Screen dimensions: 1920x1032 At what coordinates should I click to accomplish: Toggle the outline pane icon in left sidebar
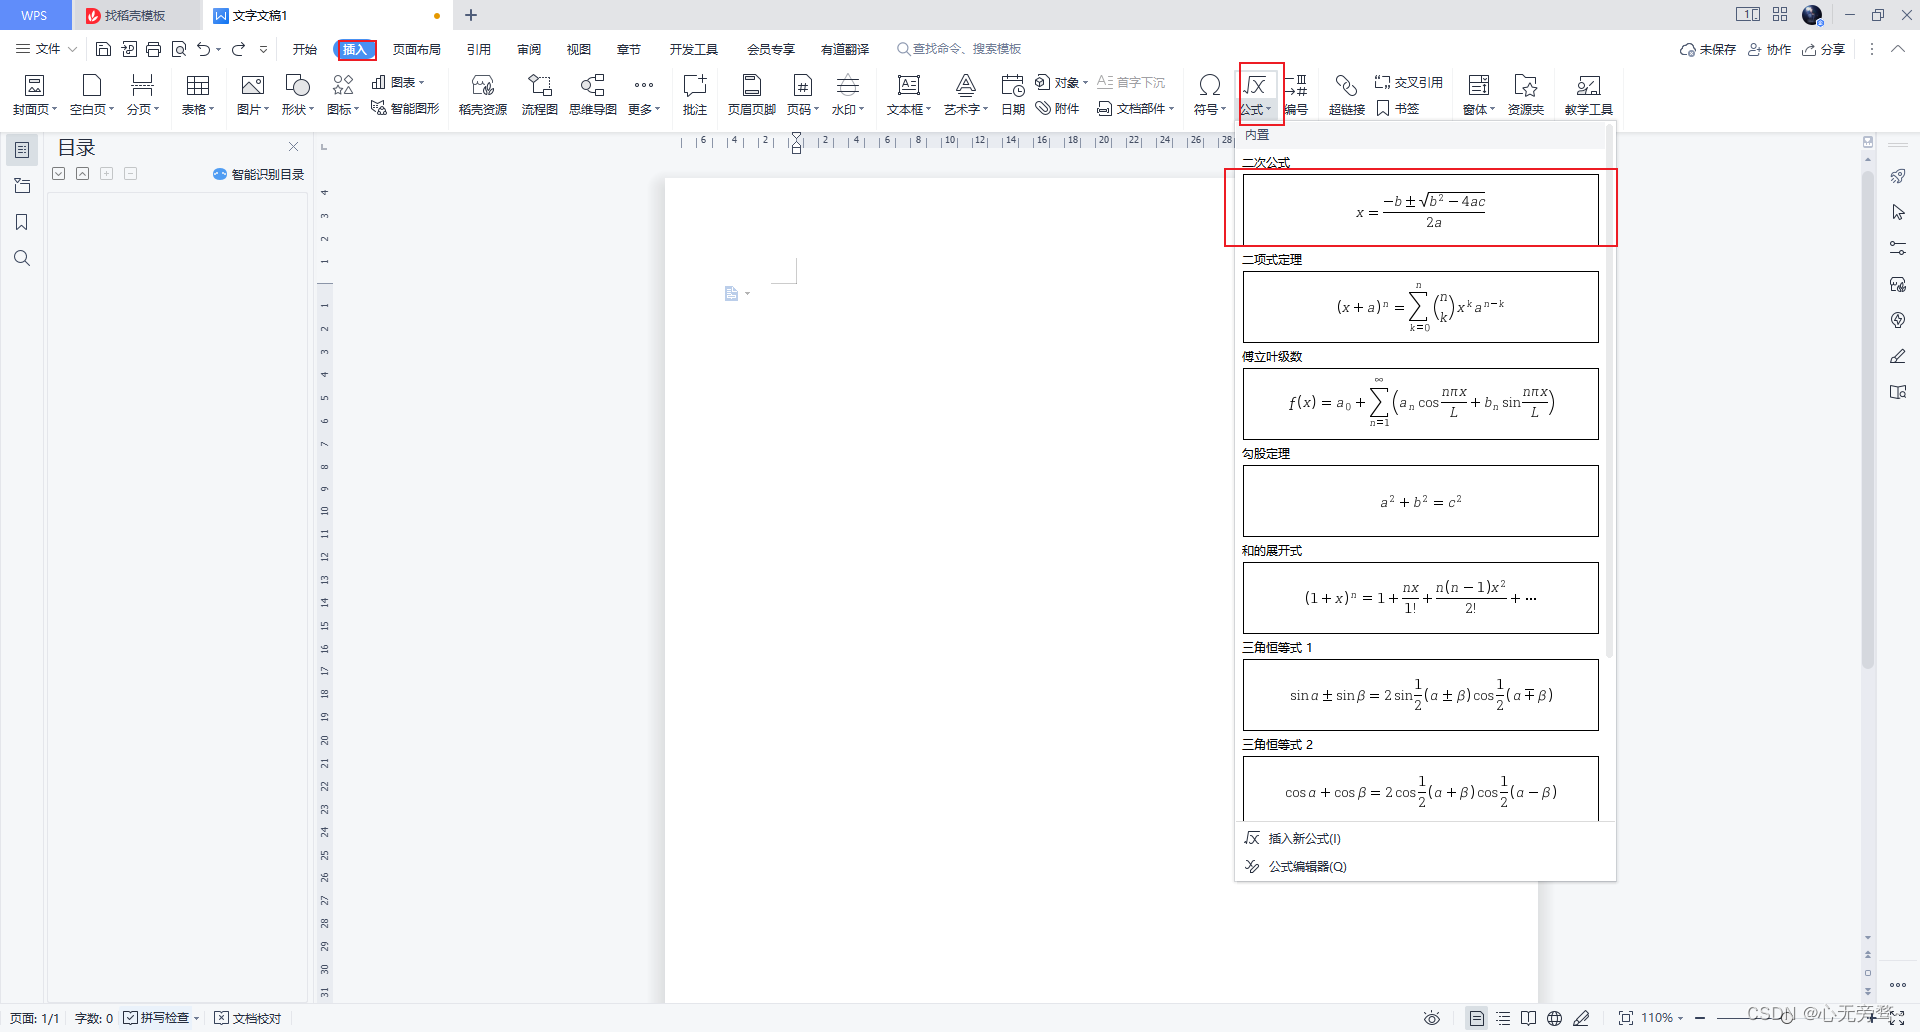tap(22, 150)
